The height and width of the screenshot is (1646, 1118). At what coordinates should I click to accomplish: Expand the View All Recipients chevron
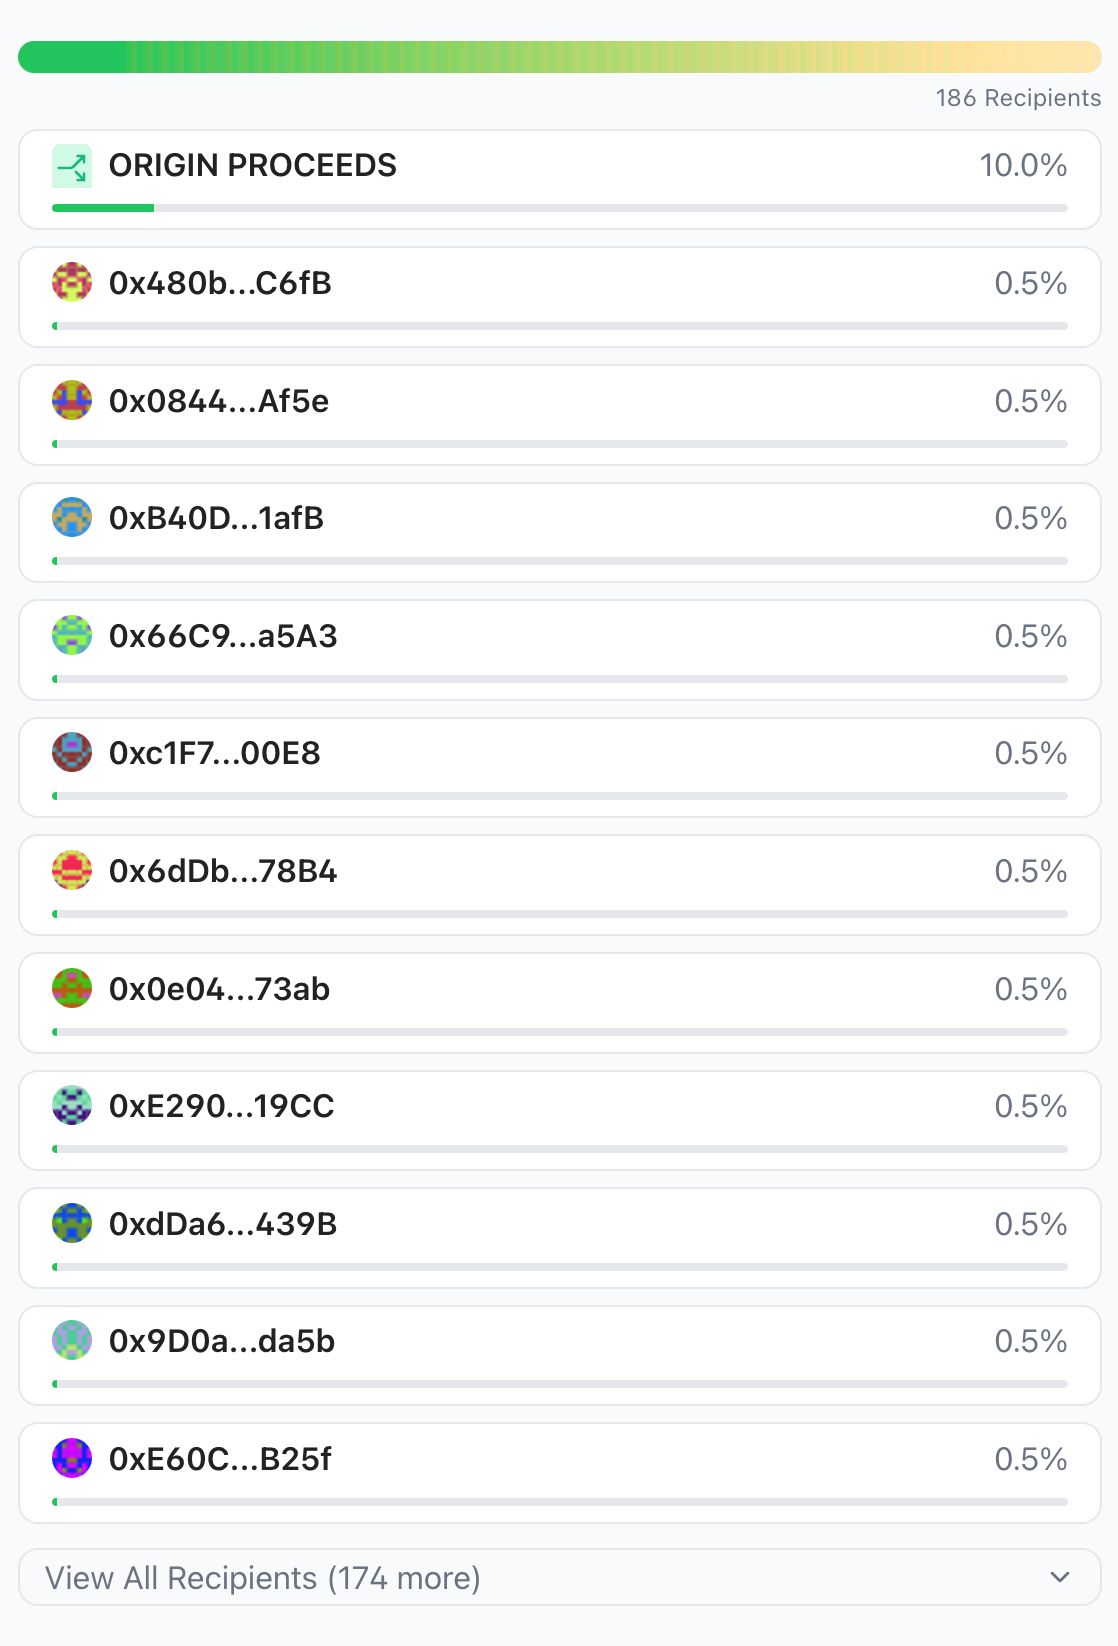coord(1060,1578)
